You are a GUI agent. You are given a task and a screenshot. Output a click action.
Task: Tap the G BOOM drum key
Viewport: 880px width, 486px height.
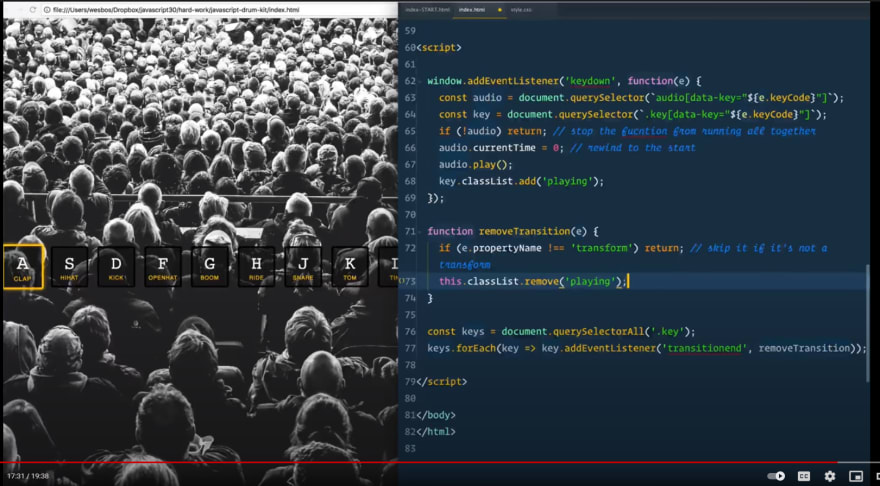tap(209, 267)
